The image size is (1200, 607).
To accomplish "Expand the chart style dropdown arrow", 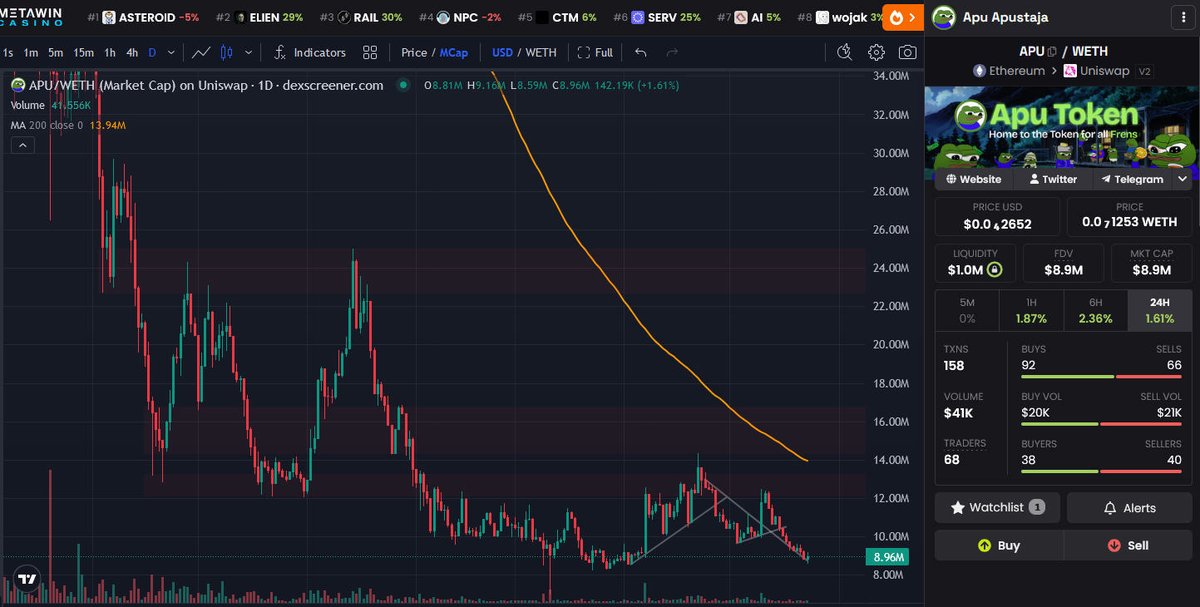I will click(x=248, y=52).
